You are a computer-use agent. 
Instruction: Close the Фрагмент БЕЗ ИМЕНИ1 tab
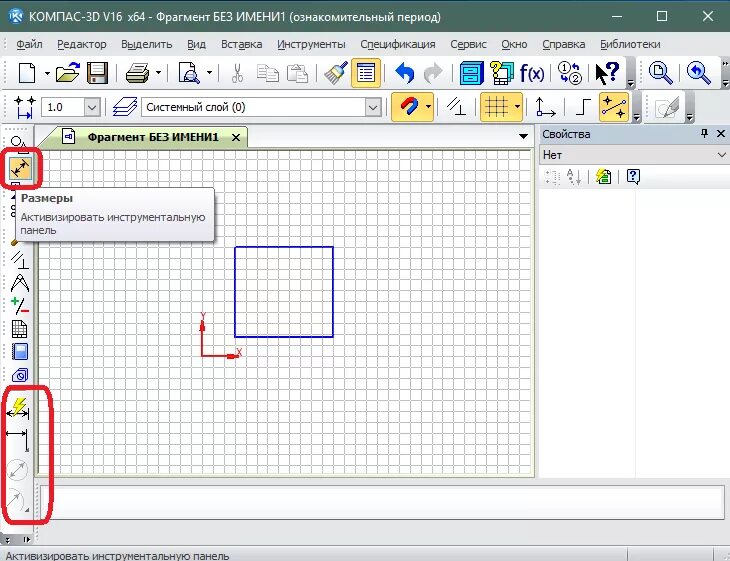[236, 137]
